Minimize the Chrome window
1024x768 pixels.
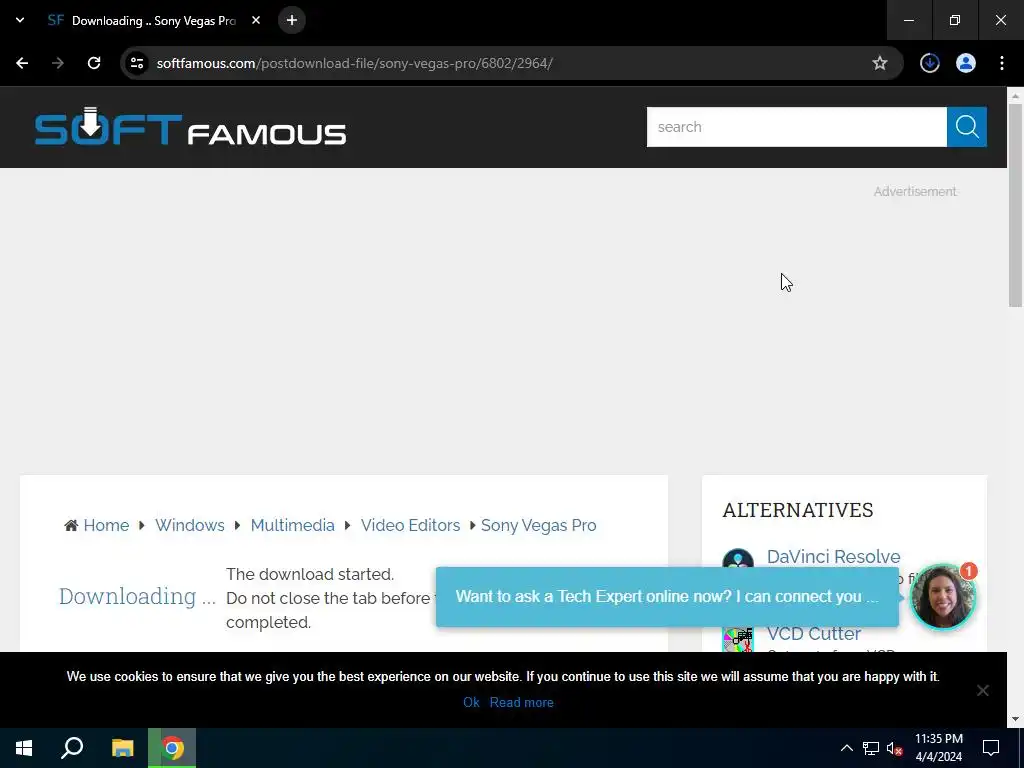click(908, 20)
